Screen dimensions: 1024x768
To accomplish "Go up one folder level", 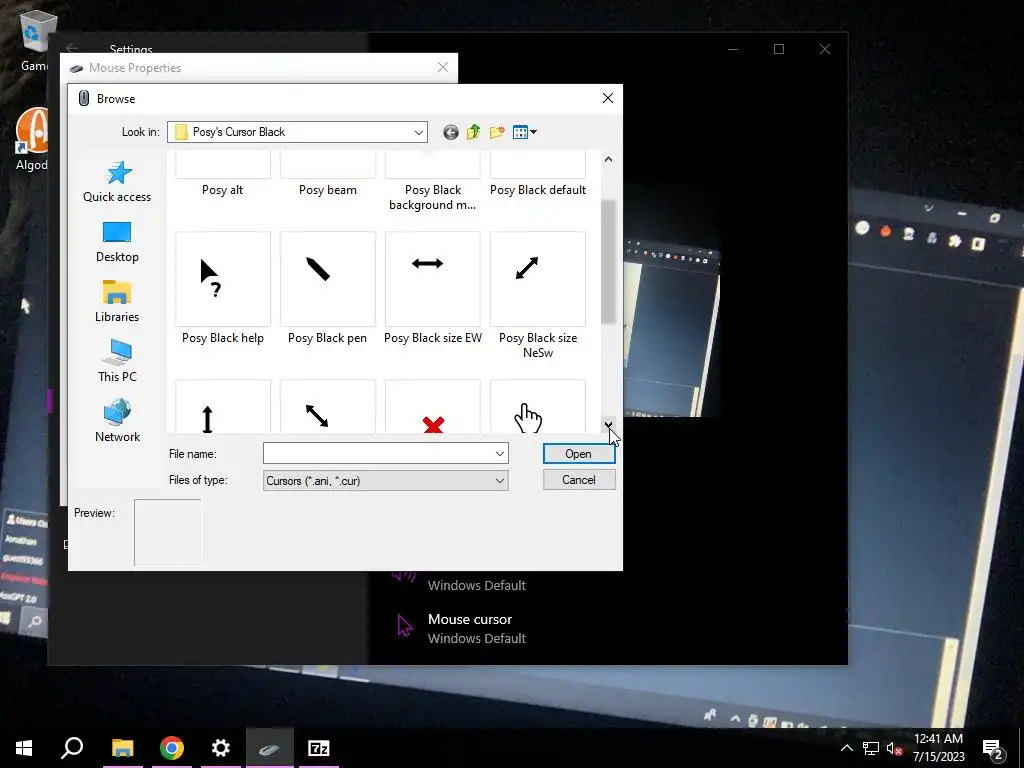I will [473, 133].
